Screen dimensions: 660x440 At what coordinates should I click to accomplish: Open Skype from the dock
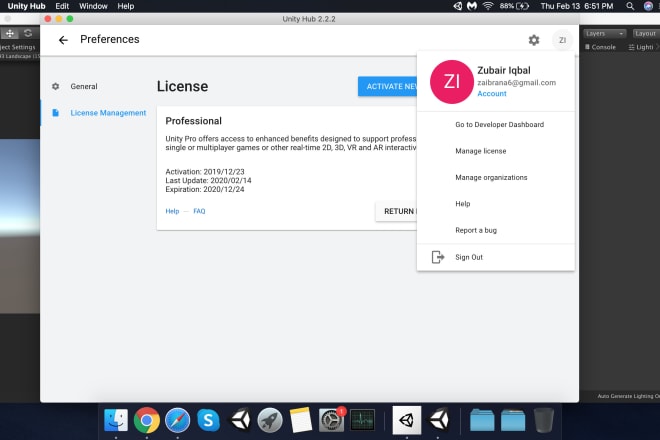[208, 420]
